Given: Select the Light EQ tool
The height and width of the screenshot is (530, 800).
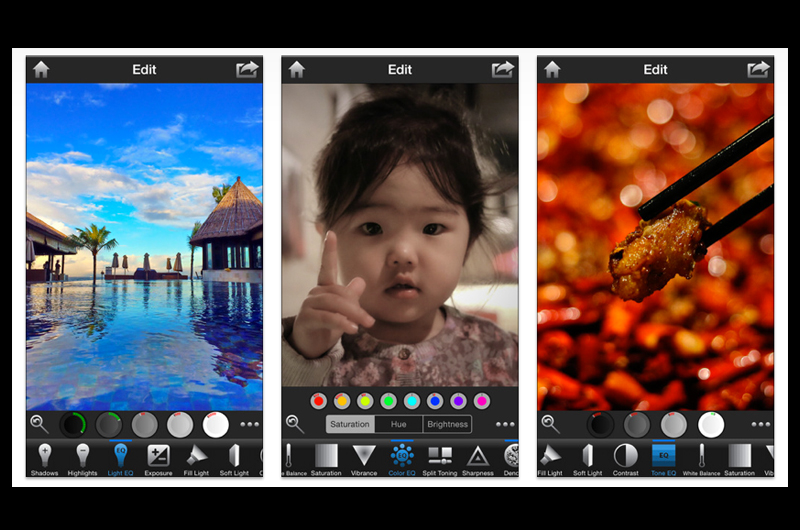Looking at the screenshot, I should click(120, 460).
